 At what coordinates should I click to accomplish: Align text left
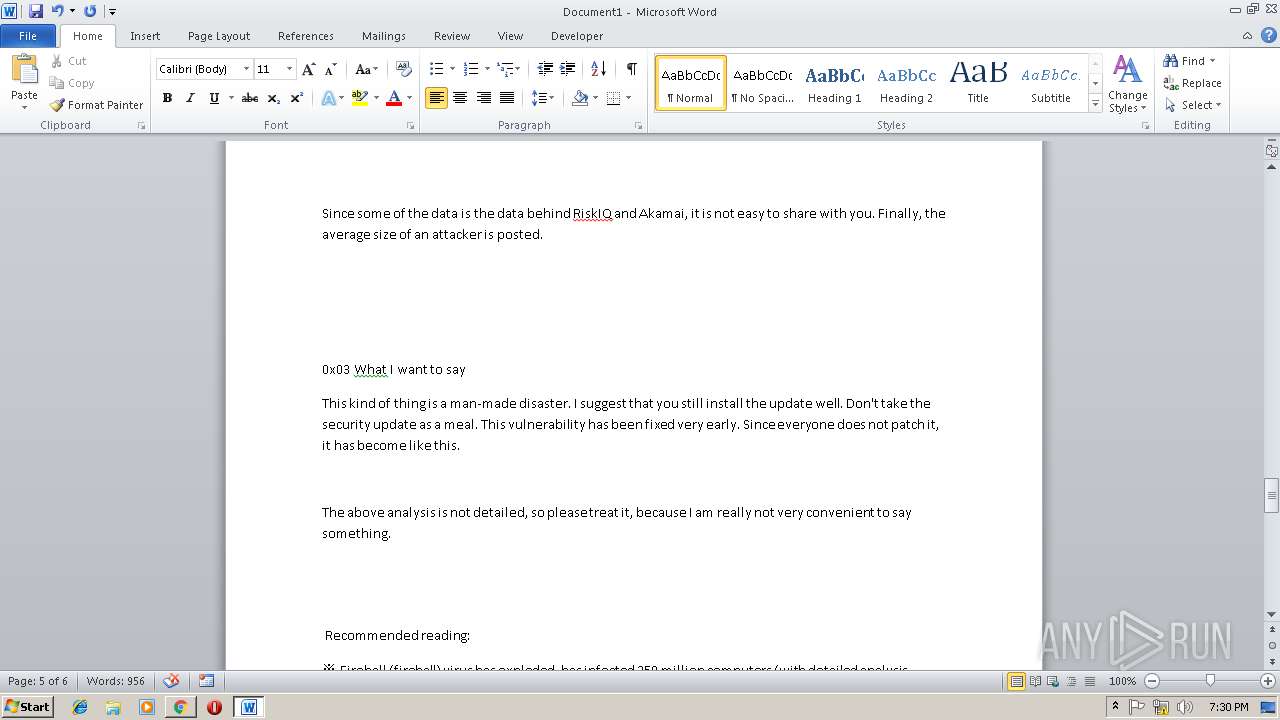tap(436, 98)
